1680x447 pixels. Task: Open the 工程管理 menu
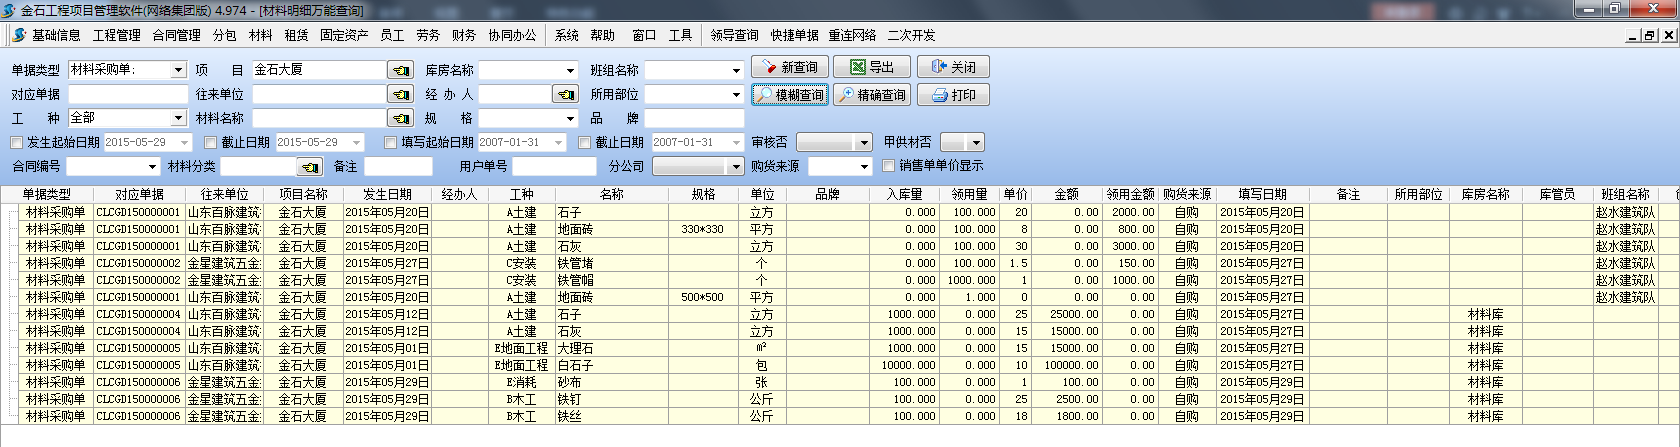coord(116,35)
